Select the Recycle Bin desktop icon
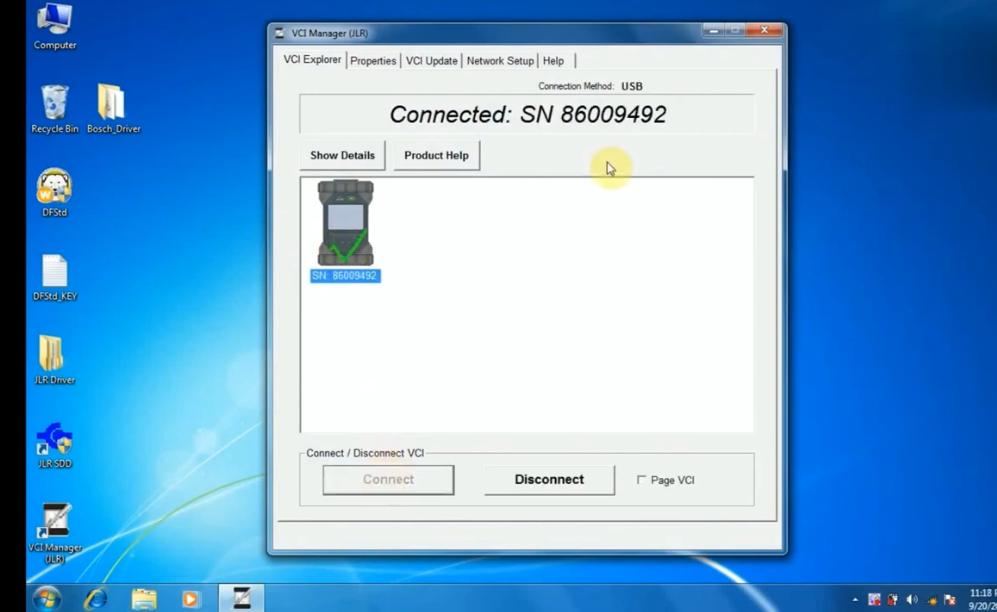 pos(55,109)
